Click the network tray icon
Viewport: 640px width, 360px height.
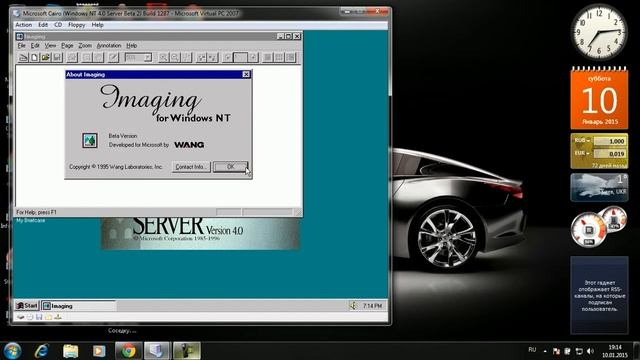click(579, 351)
